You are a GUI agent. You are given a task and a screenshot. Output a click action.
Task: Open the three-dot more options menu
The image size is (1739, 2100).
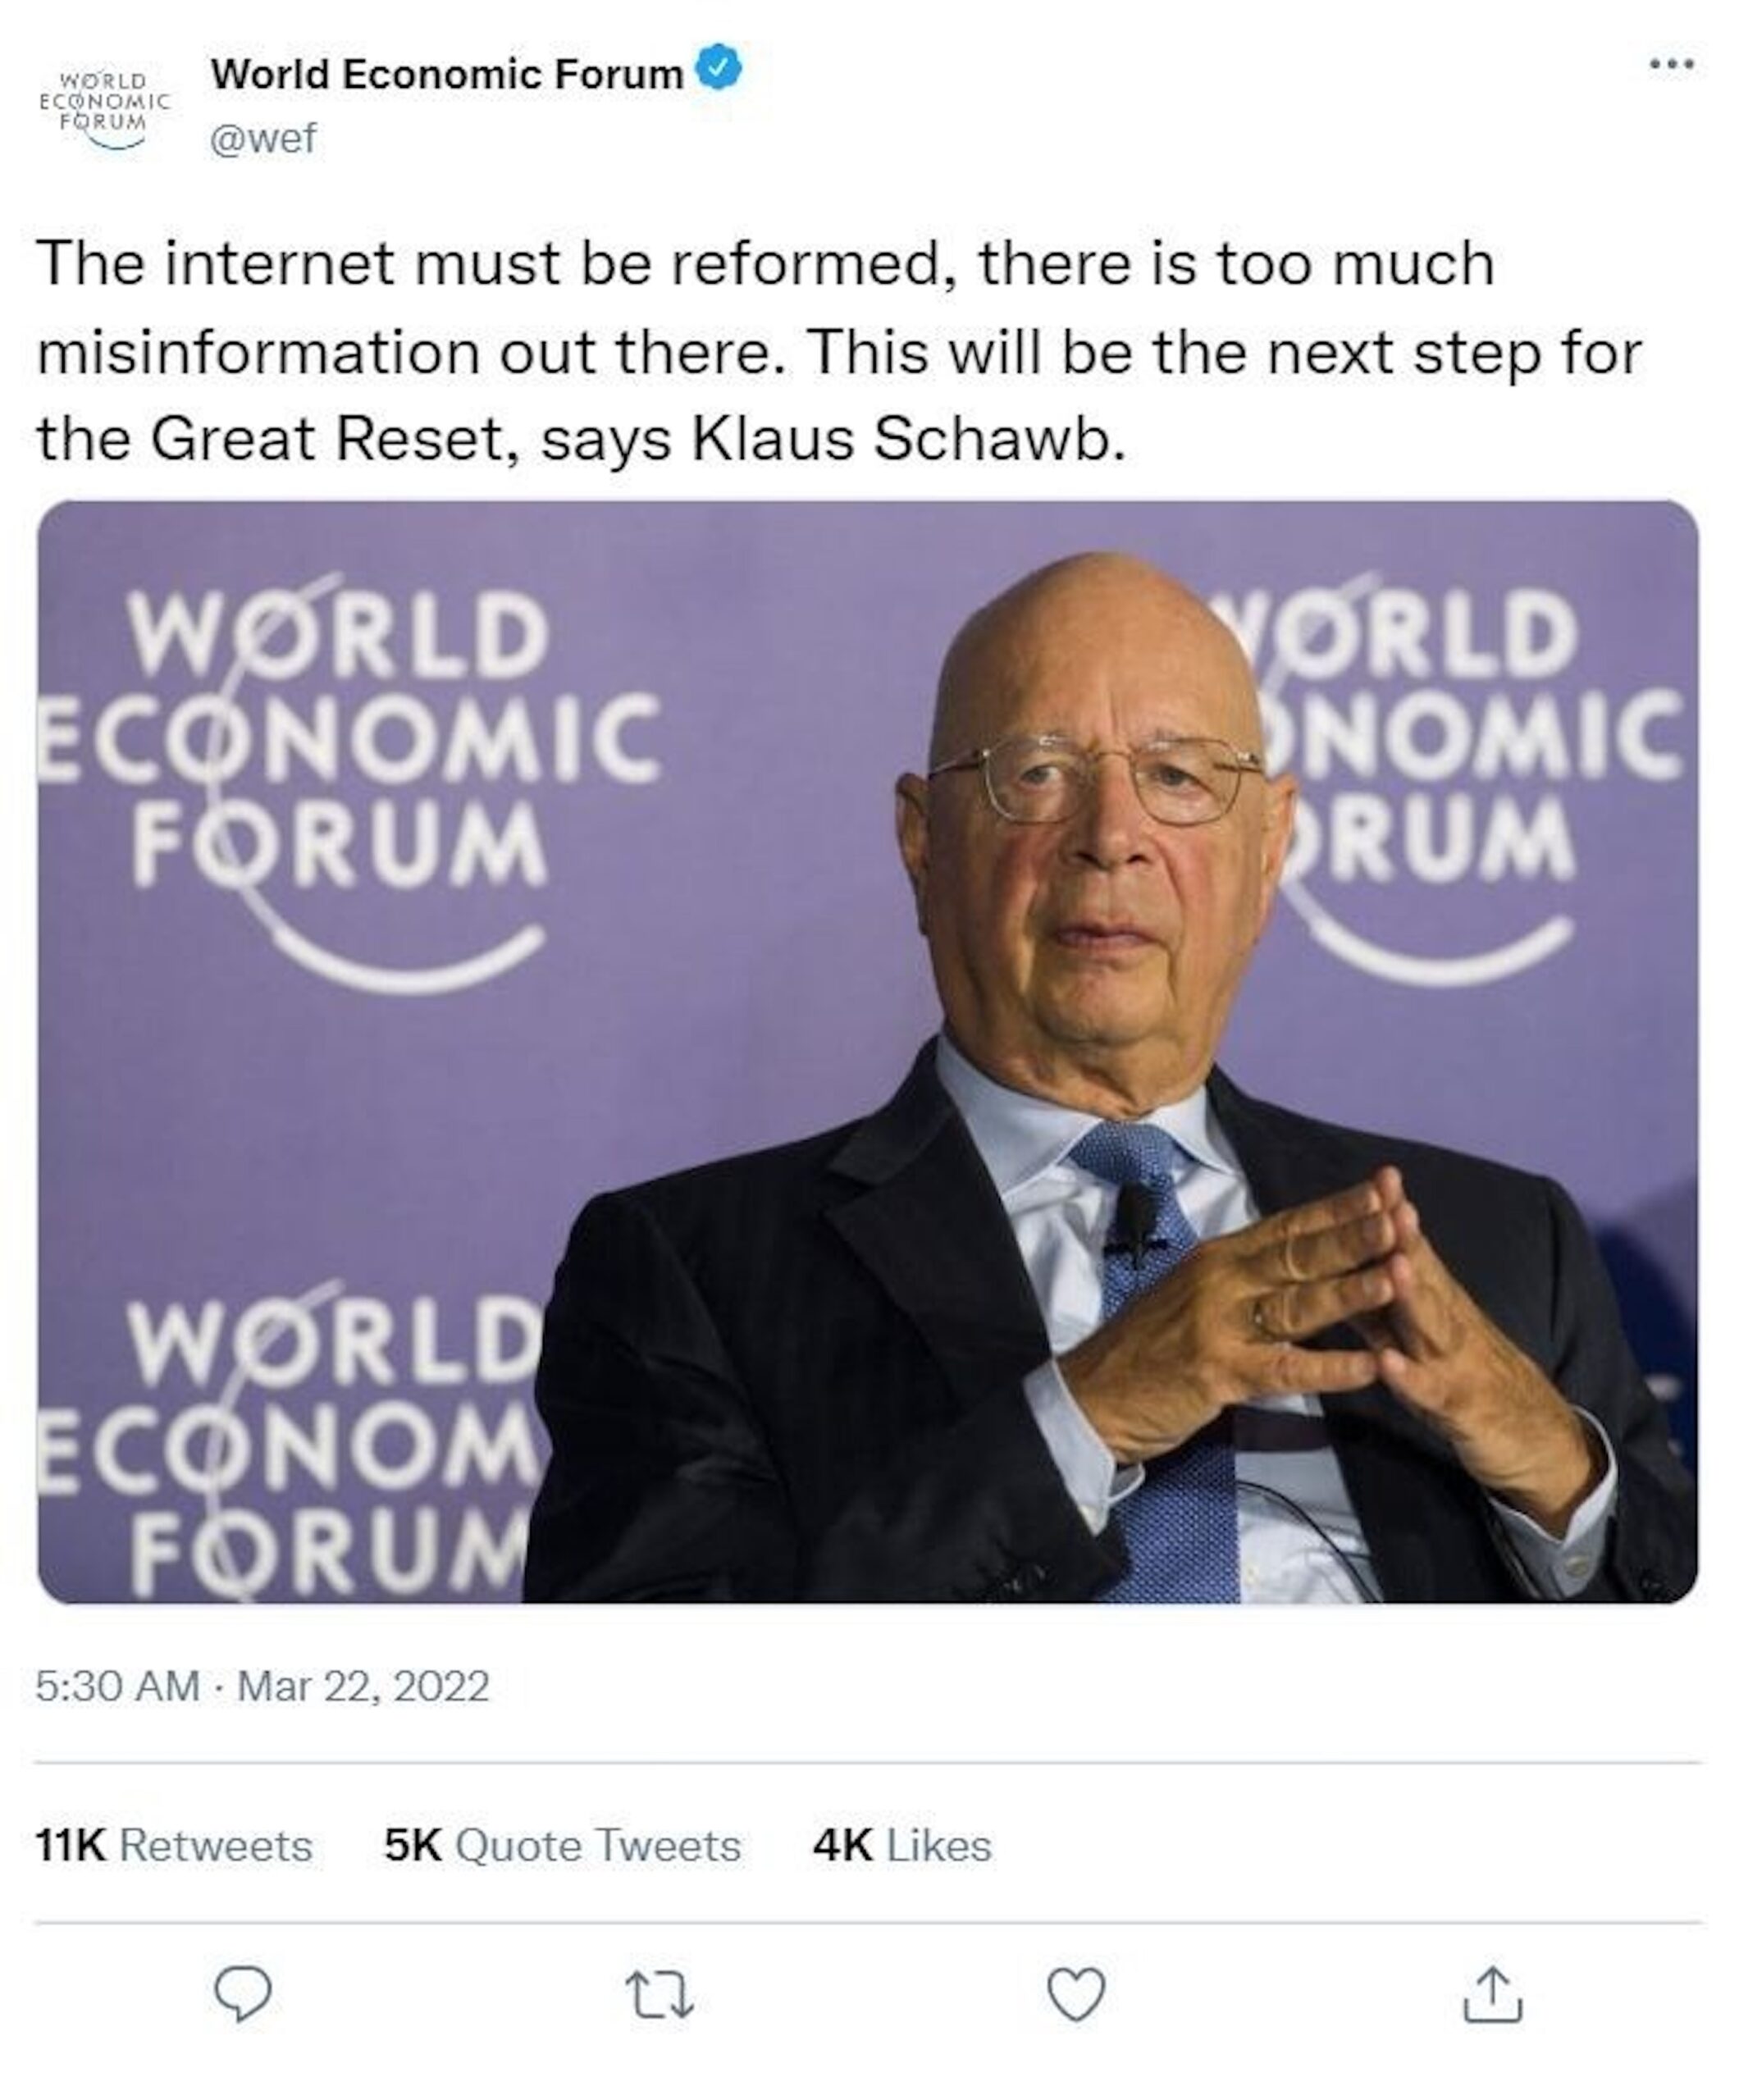click(1672, 65)
